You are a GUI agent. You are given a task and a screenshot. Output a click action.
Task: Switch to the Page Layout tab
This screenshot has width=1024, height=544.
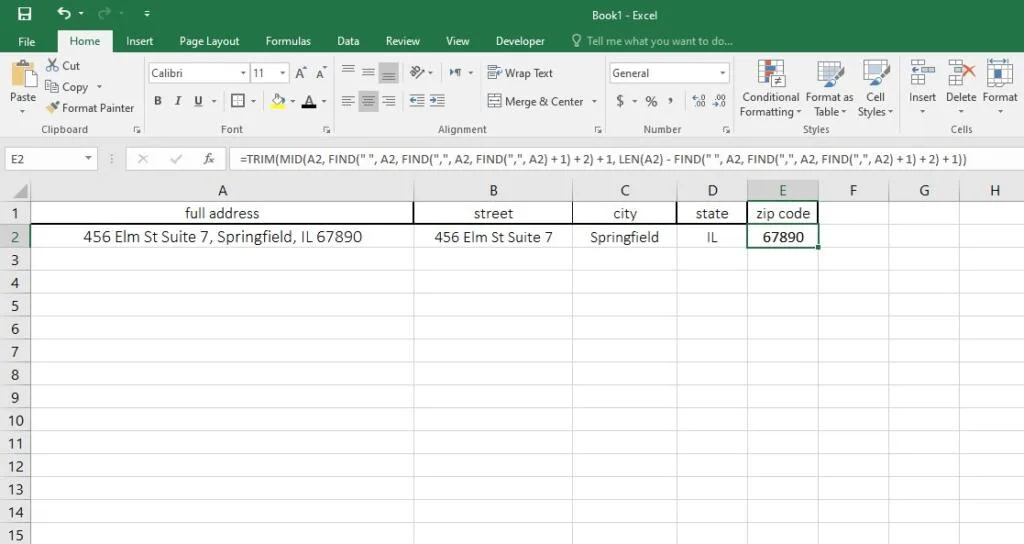point(209,41)
